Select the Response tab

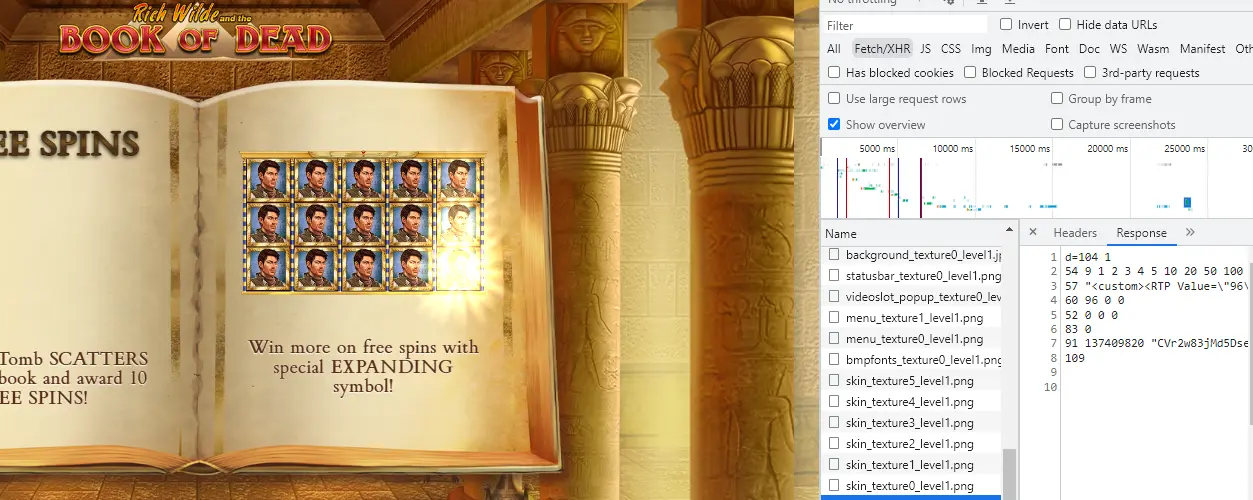click(x=1141, y=233)
